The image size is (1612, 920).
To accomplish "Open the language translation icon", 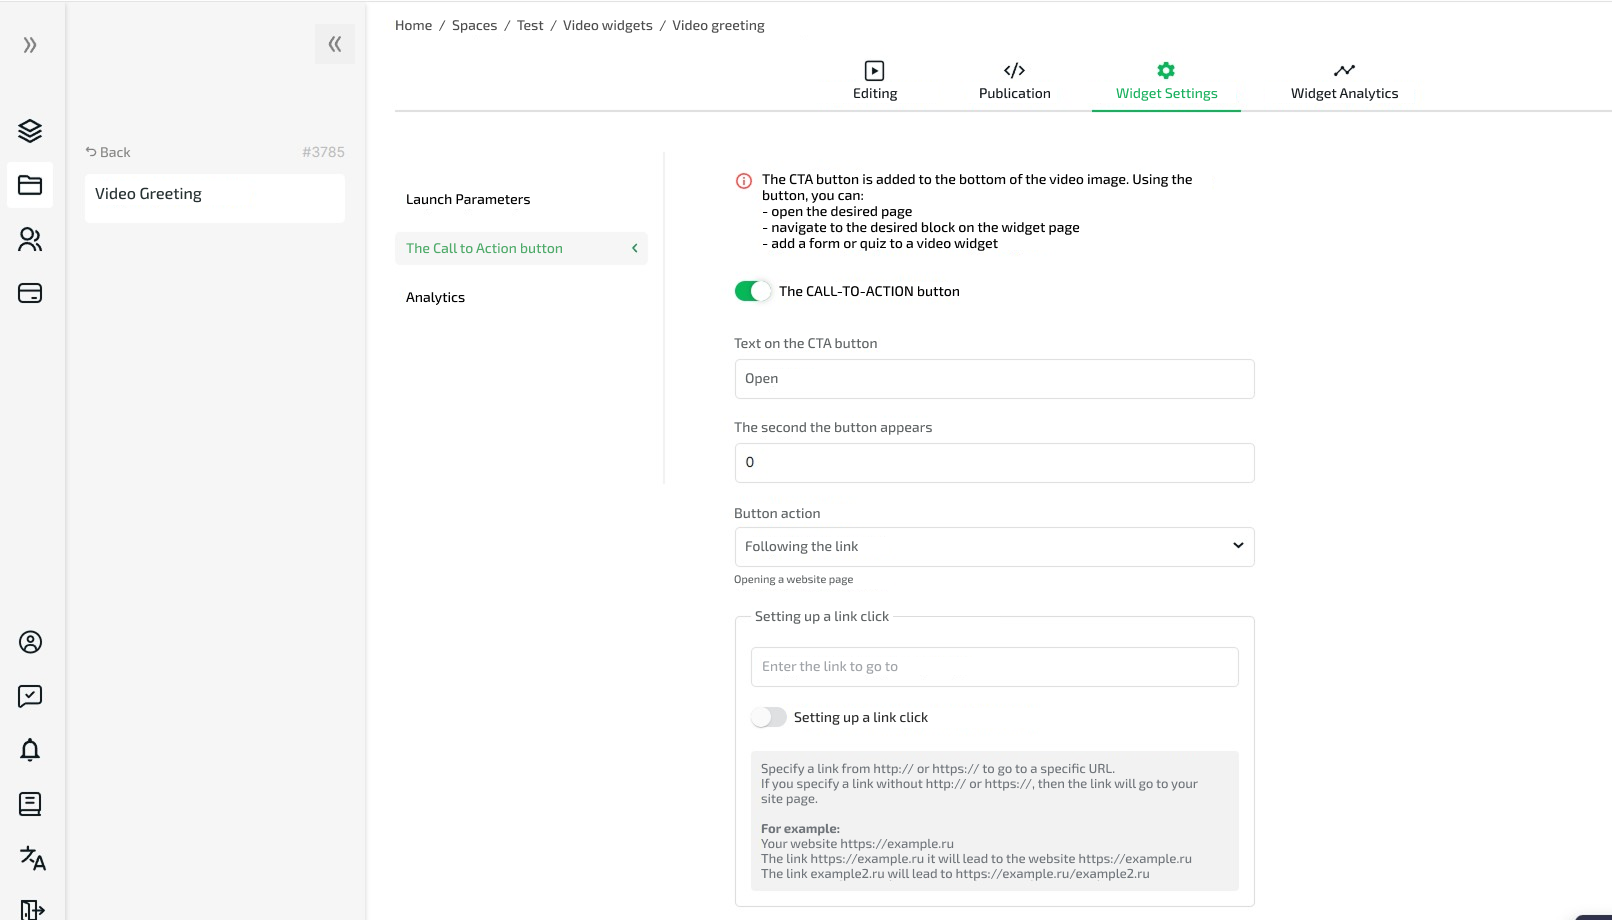I will (32, 858).
